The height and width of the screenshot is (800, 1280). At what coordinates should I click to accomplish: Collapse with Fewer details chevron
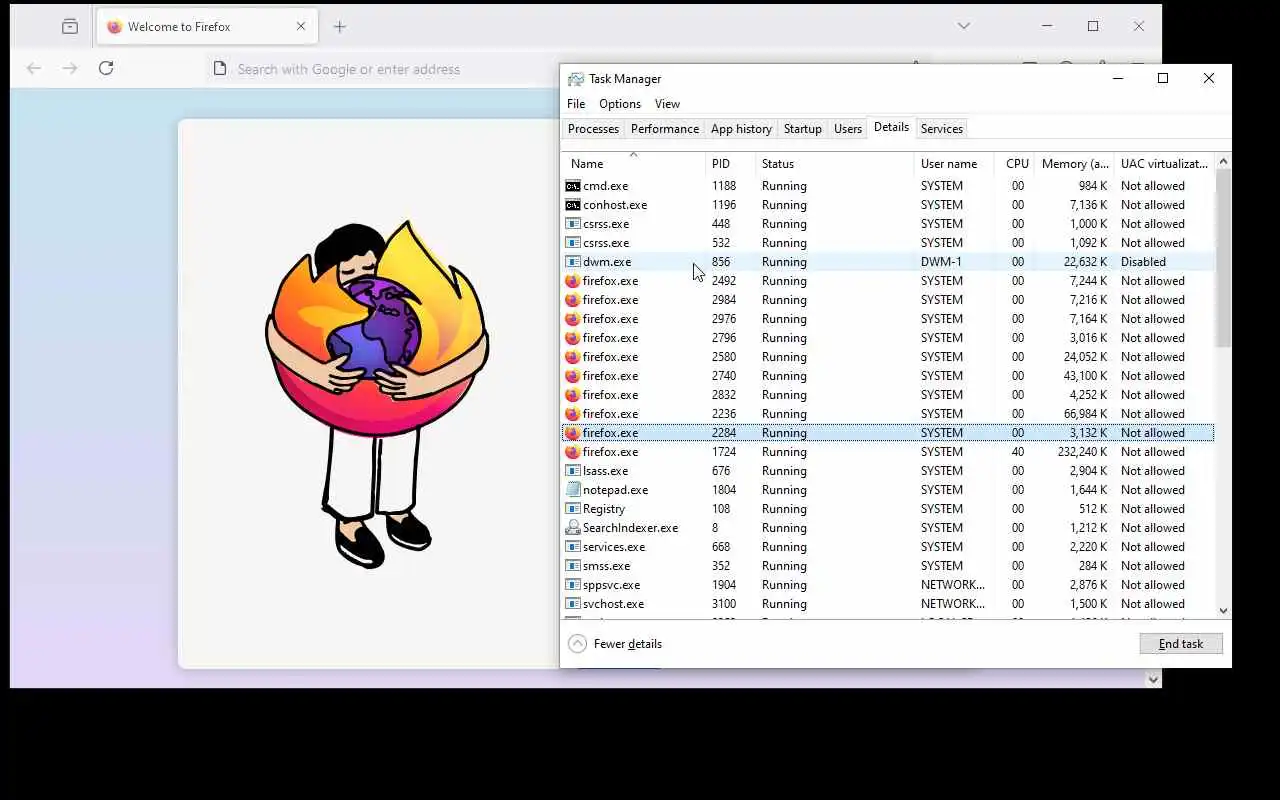coord(577,644)
